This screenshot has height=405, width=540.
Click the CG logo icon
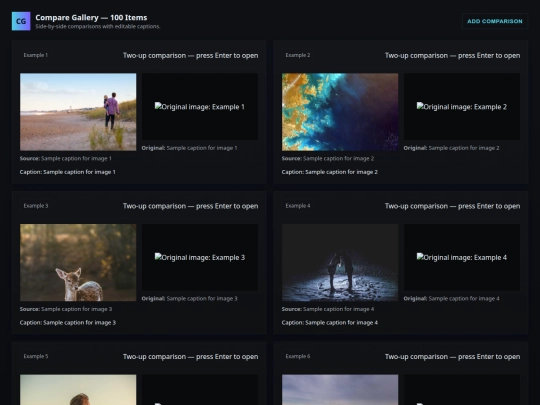tap(21, 21)
